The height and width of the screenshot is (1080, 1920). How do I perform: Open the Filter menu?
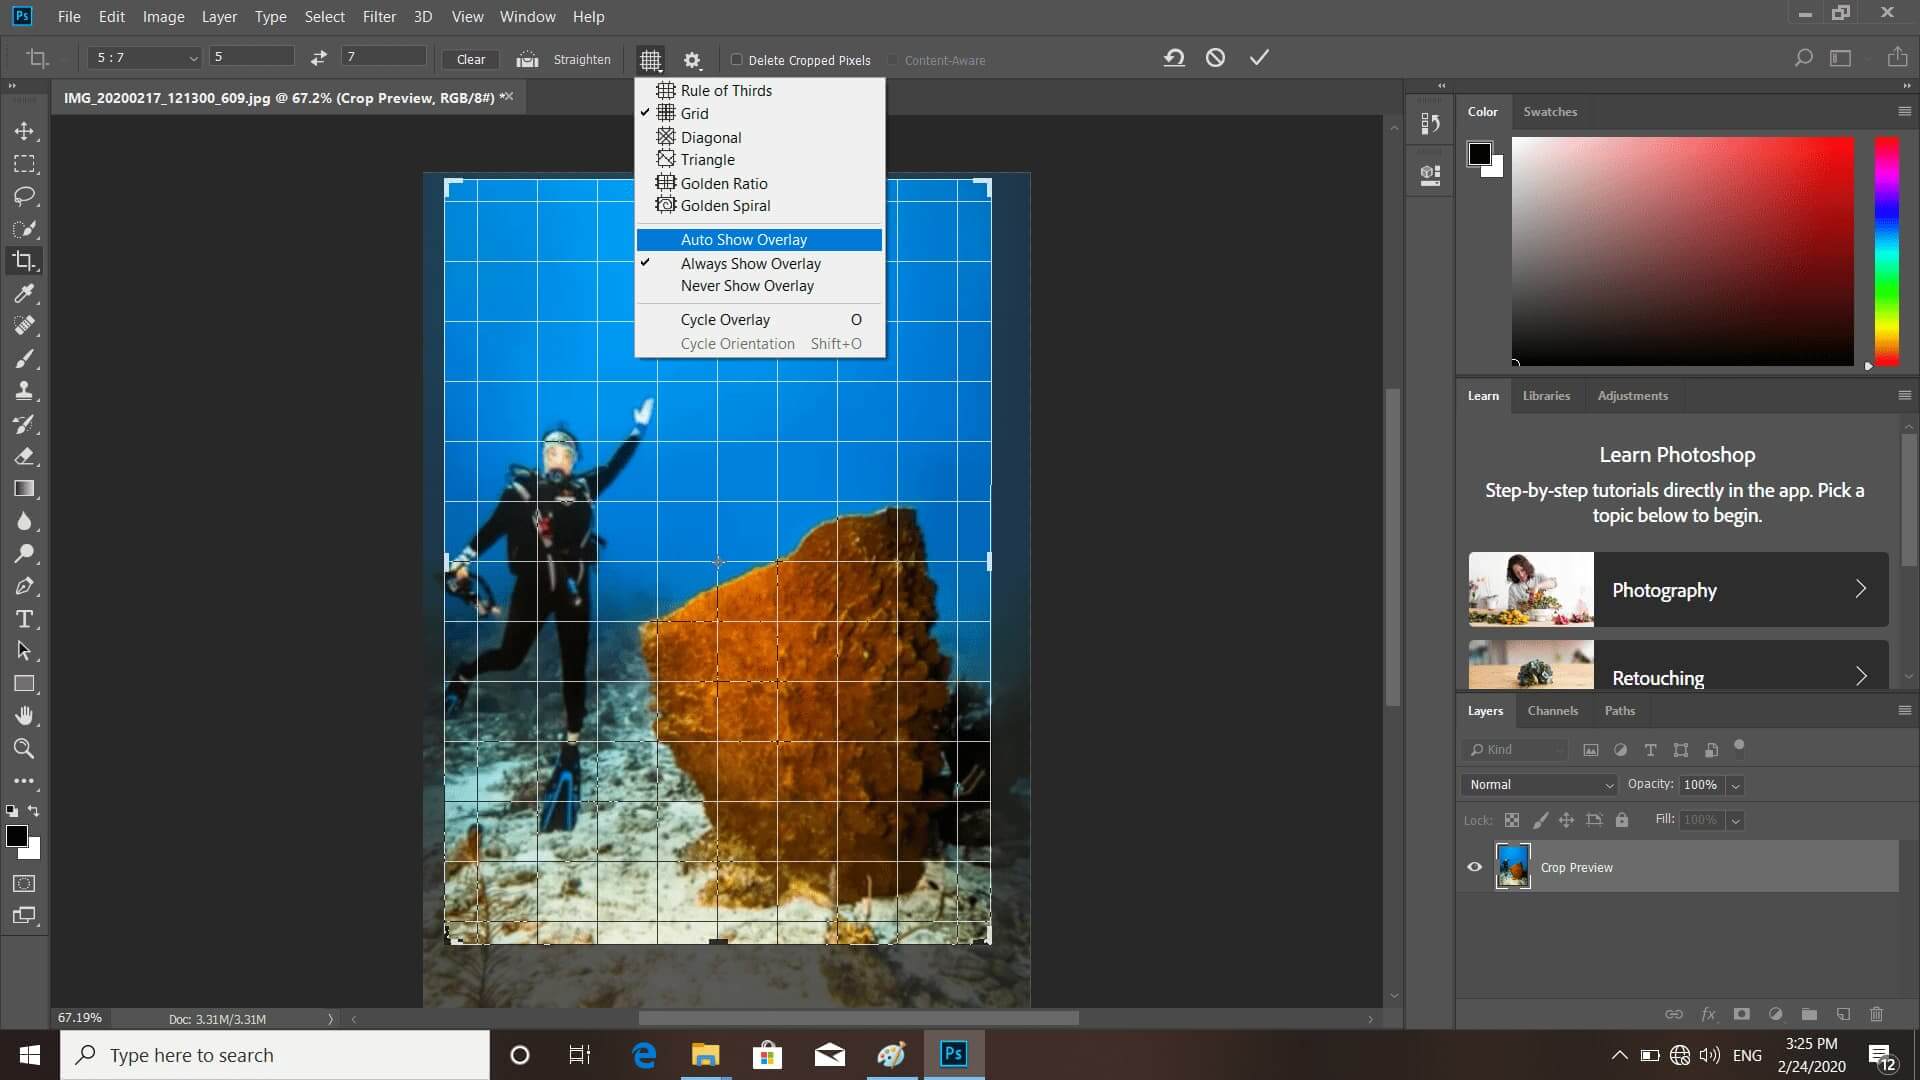coord(379,16)
